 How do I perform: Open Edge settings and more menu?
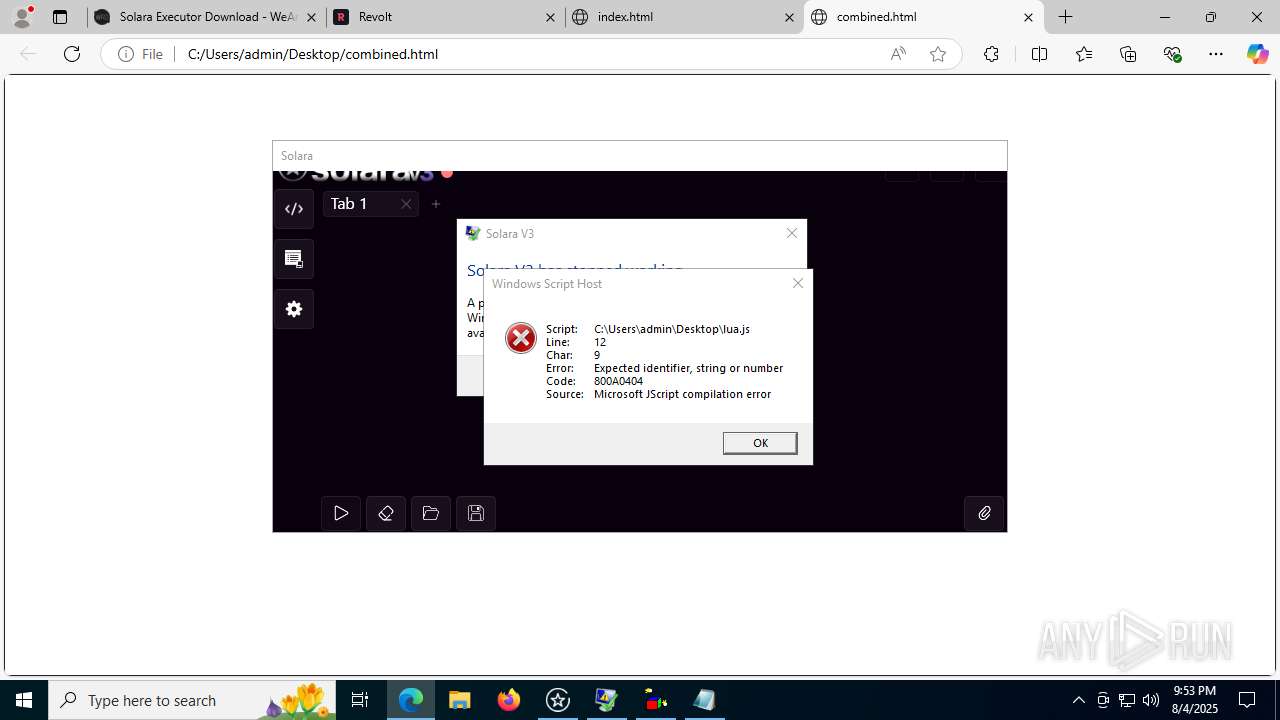coord(1216,54)
